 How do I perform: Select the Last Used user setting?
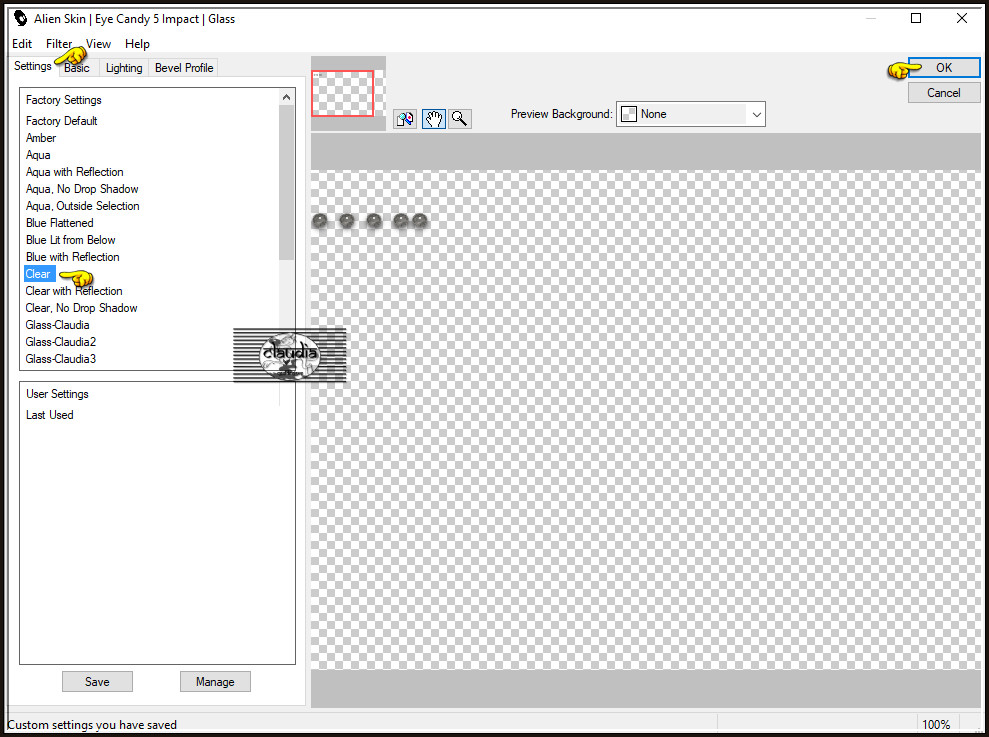pos(50,415)
